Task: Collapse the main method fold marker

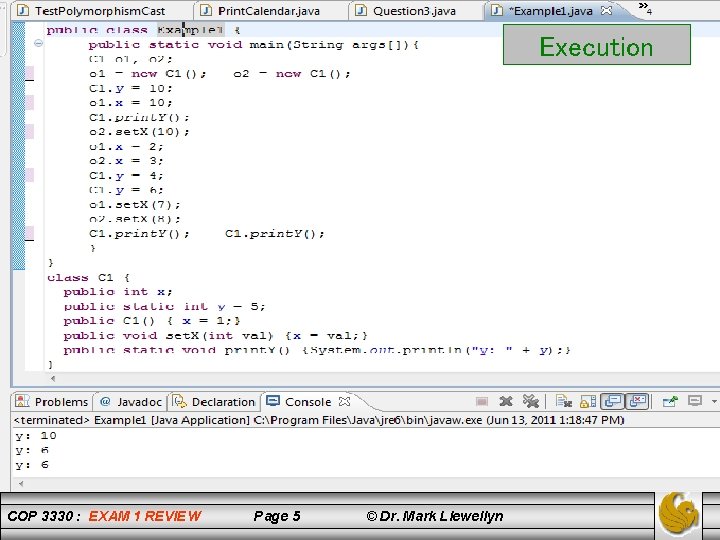Action: point(38,43)
